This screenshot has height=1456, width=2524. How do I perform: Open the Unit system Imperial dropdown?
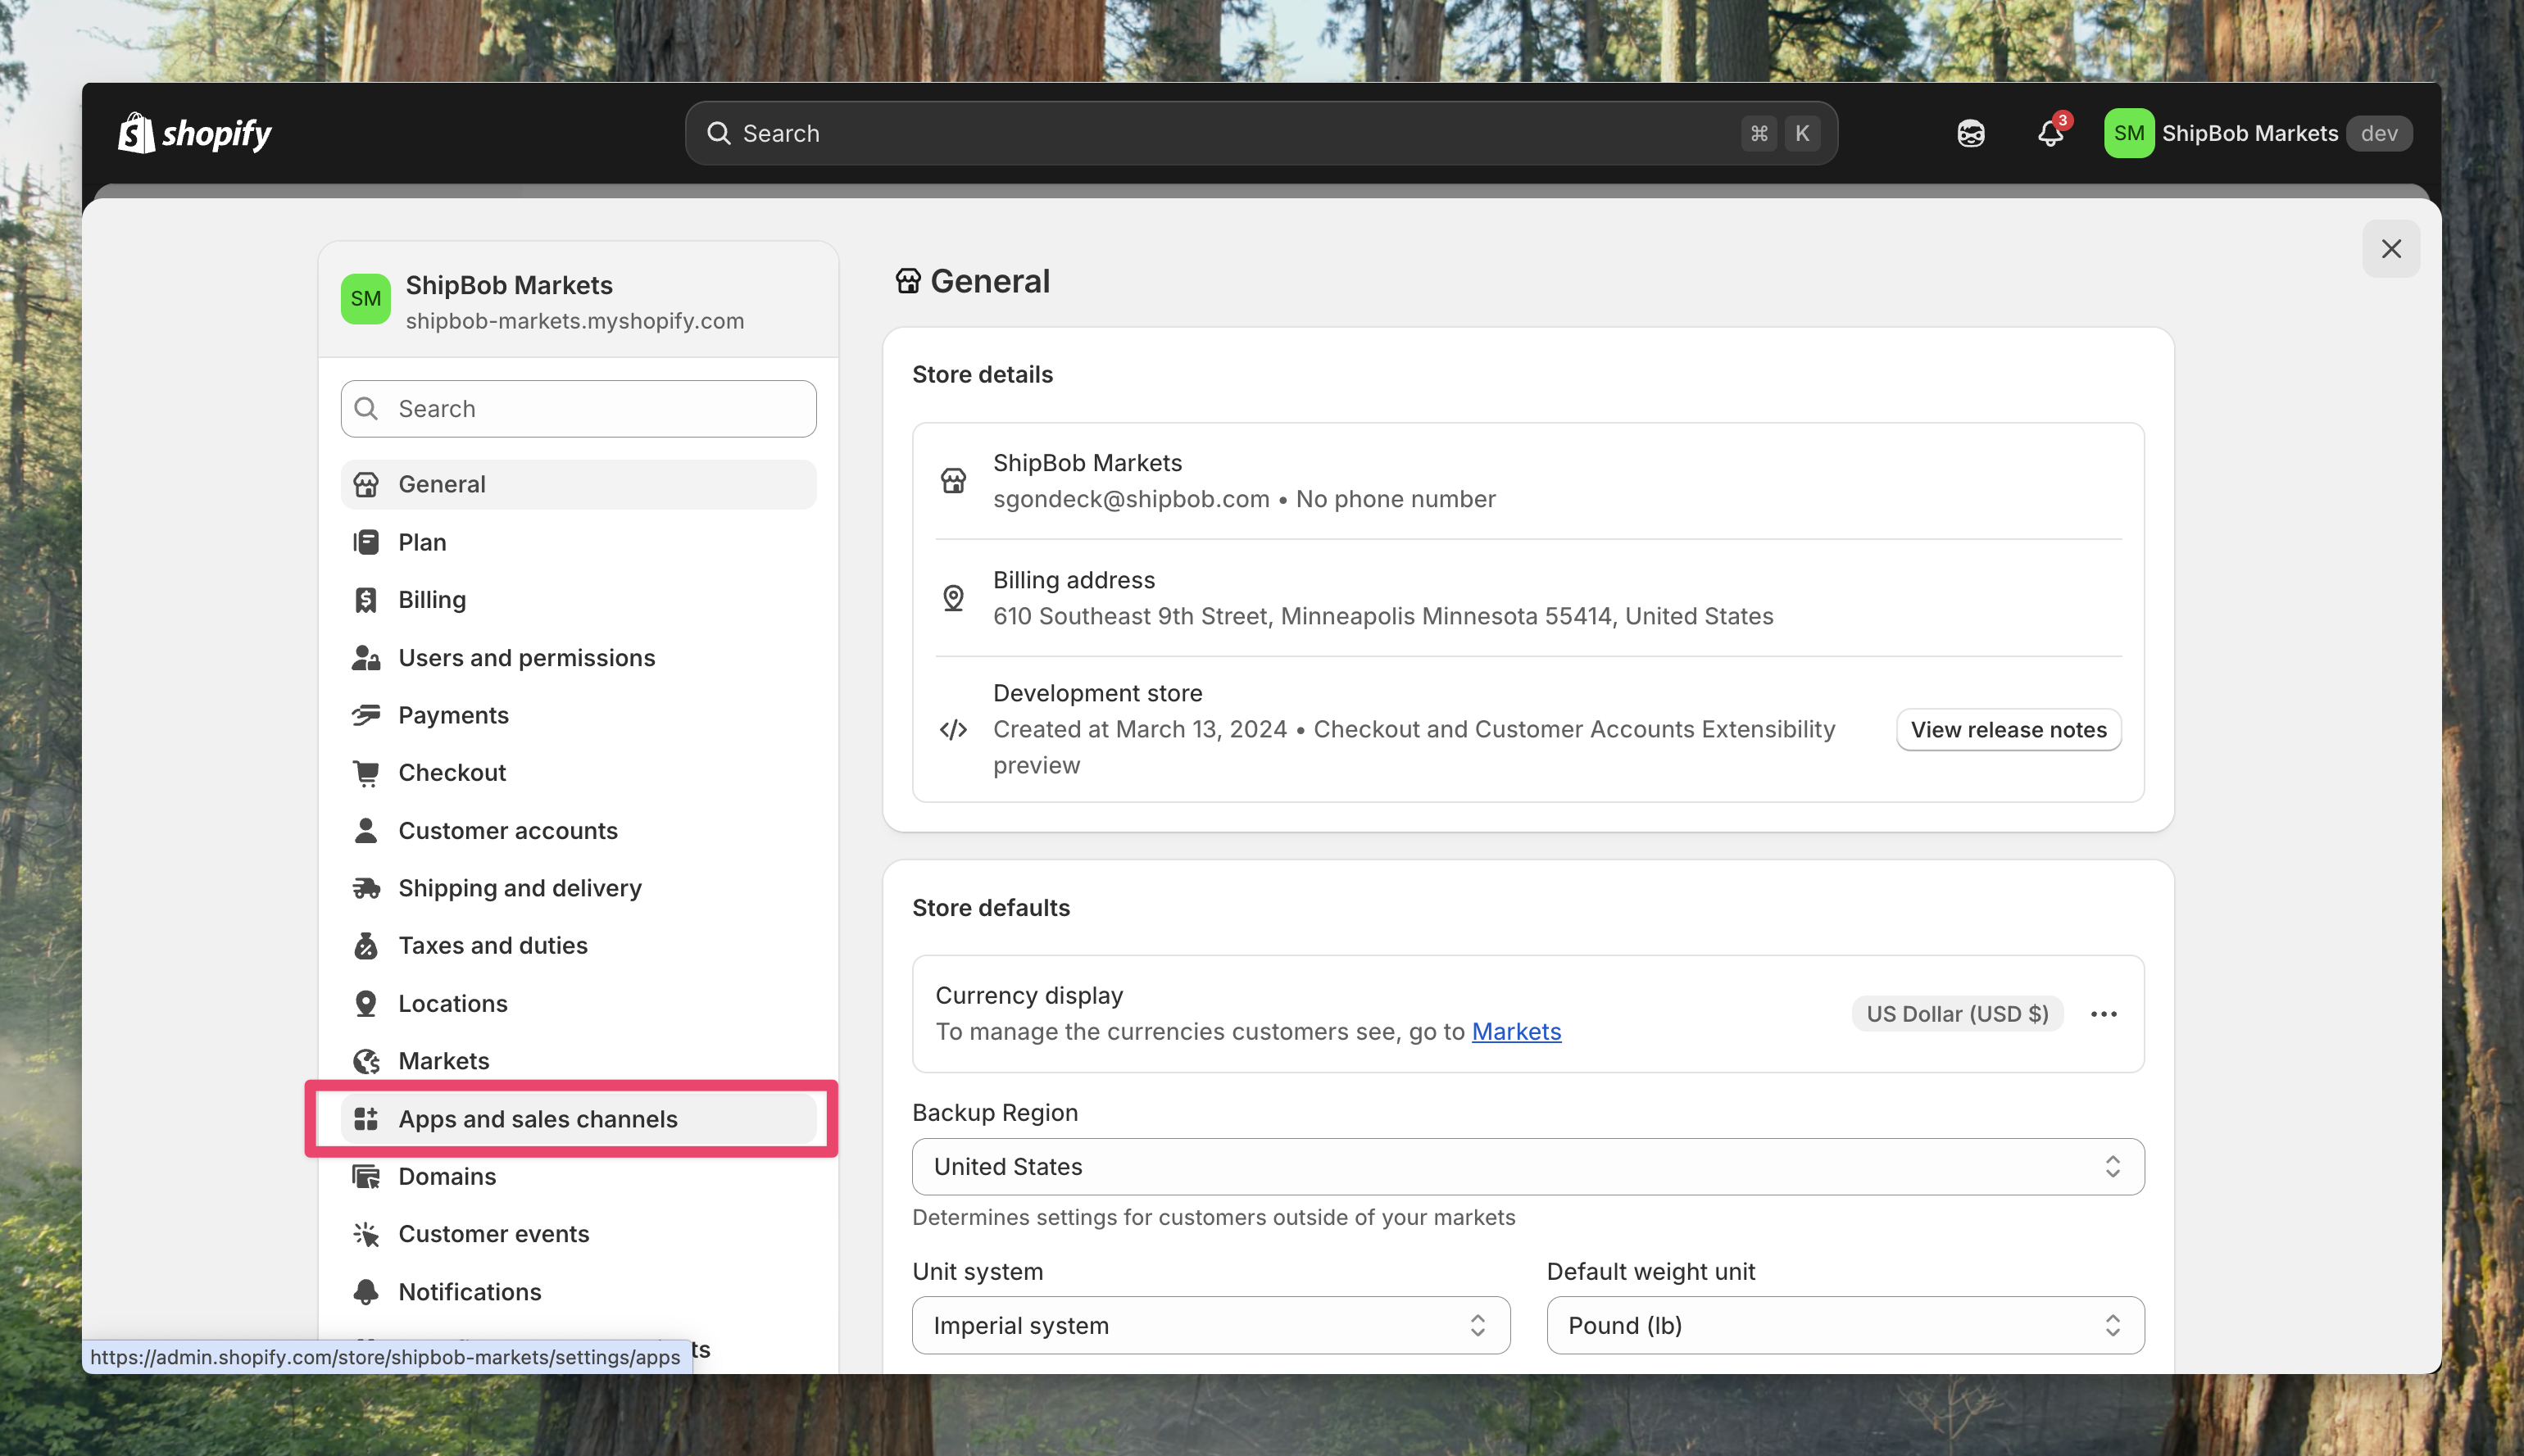(1210, 1325)
